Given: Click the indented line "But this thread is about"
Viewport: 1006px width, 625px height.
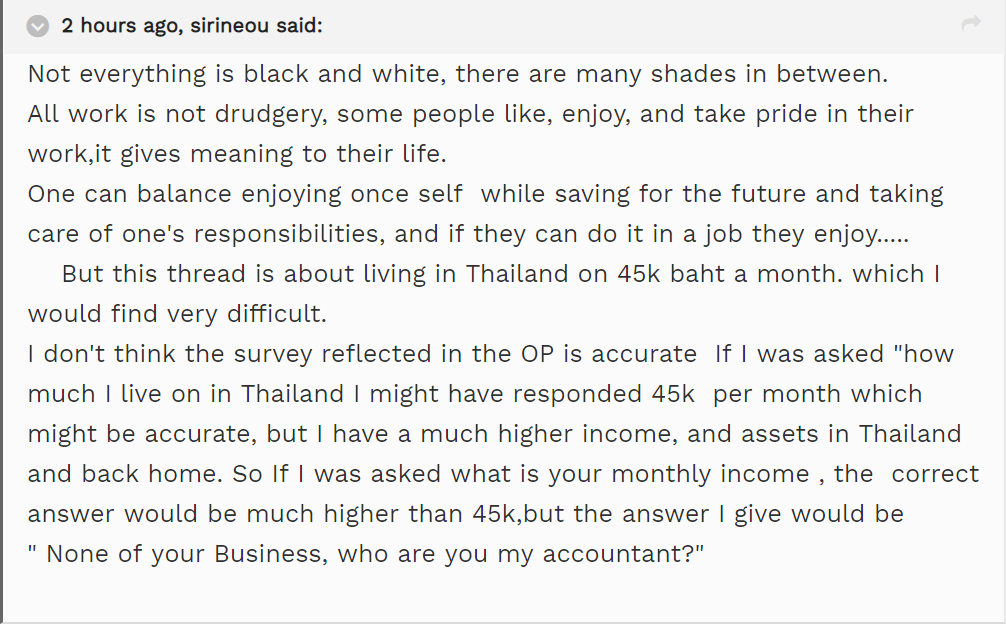Looking at the screenshot, I should (x=501, y=274).
